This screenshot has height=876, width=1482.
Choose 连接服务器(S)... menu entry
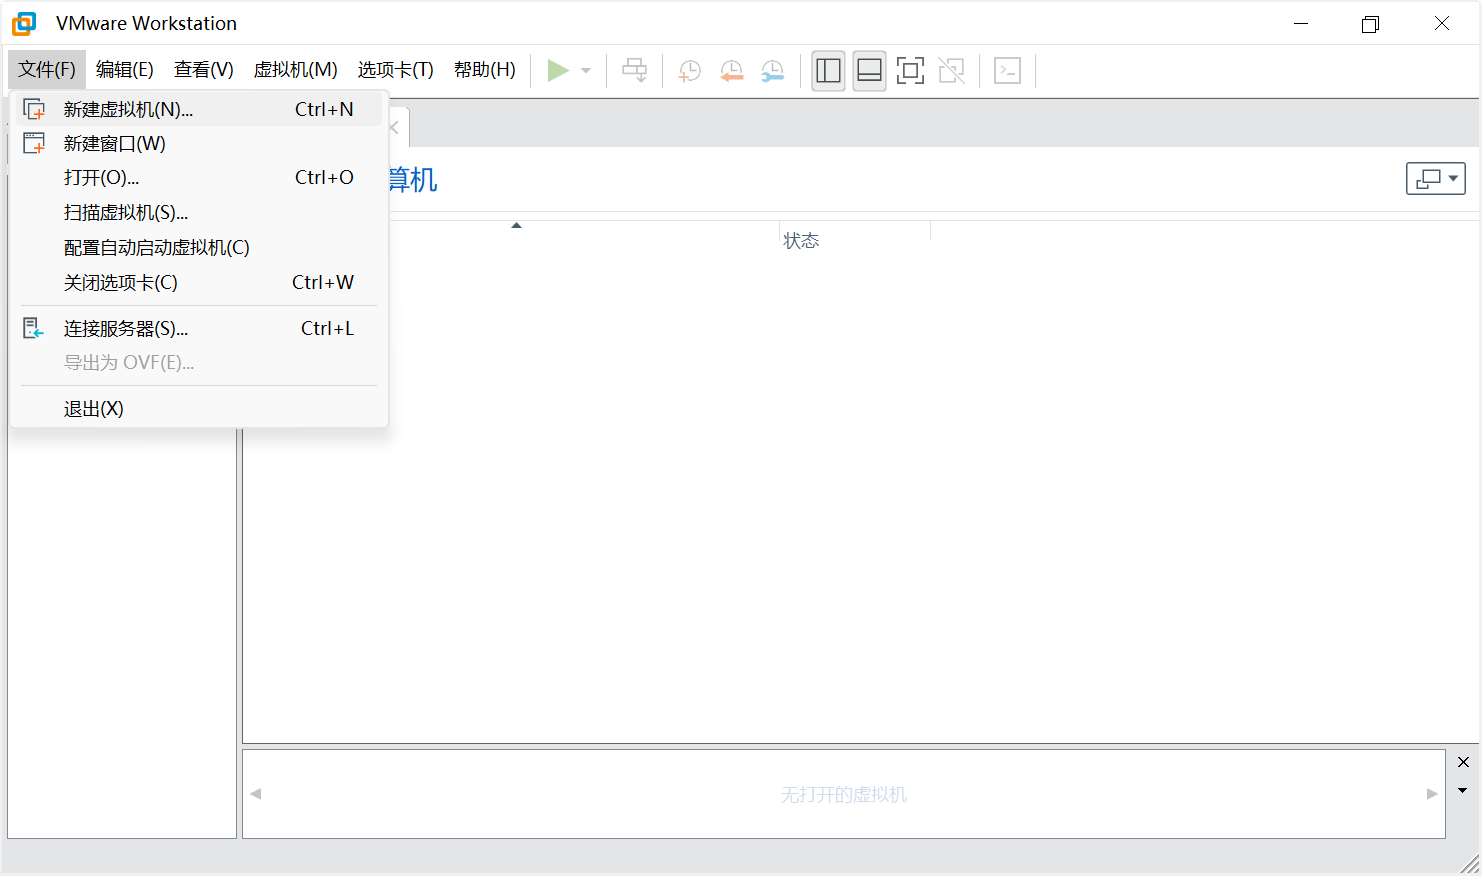pyautogui.click(x=198, y=328)
